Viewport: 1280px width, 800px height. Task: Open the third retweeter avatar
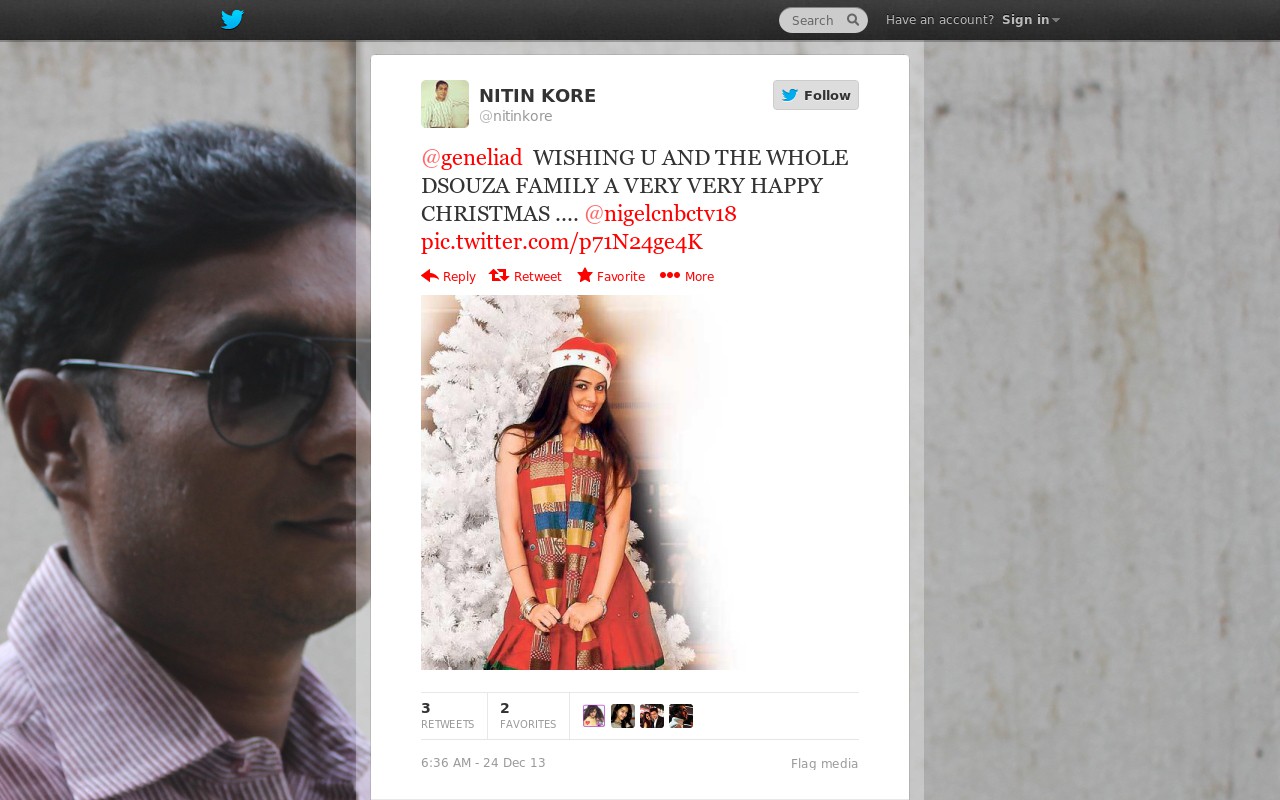tap(652, 716)
